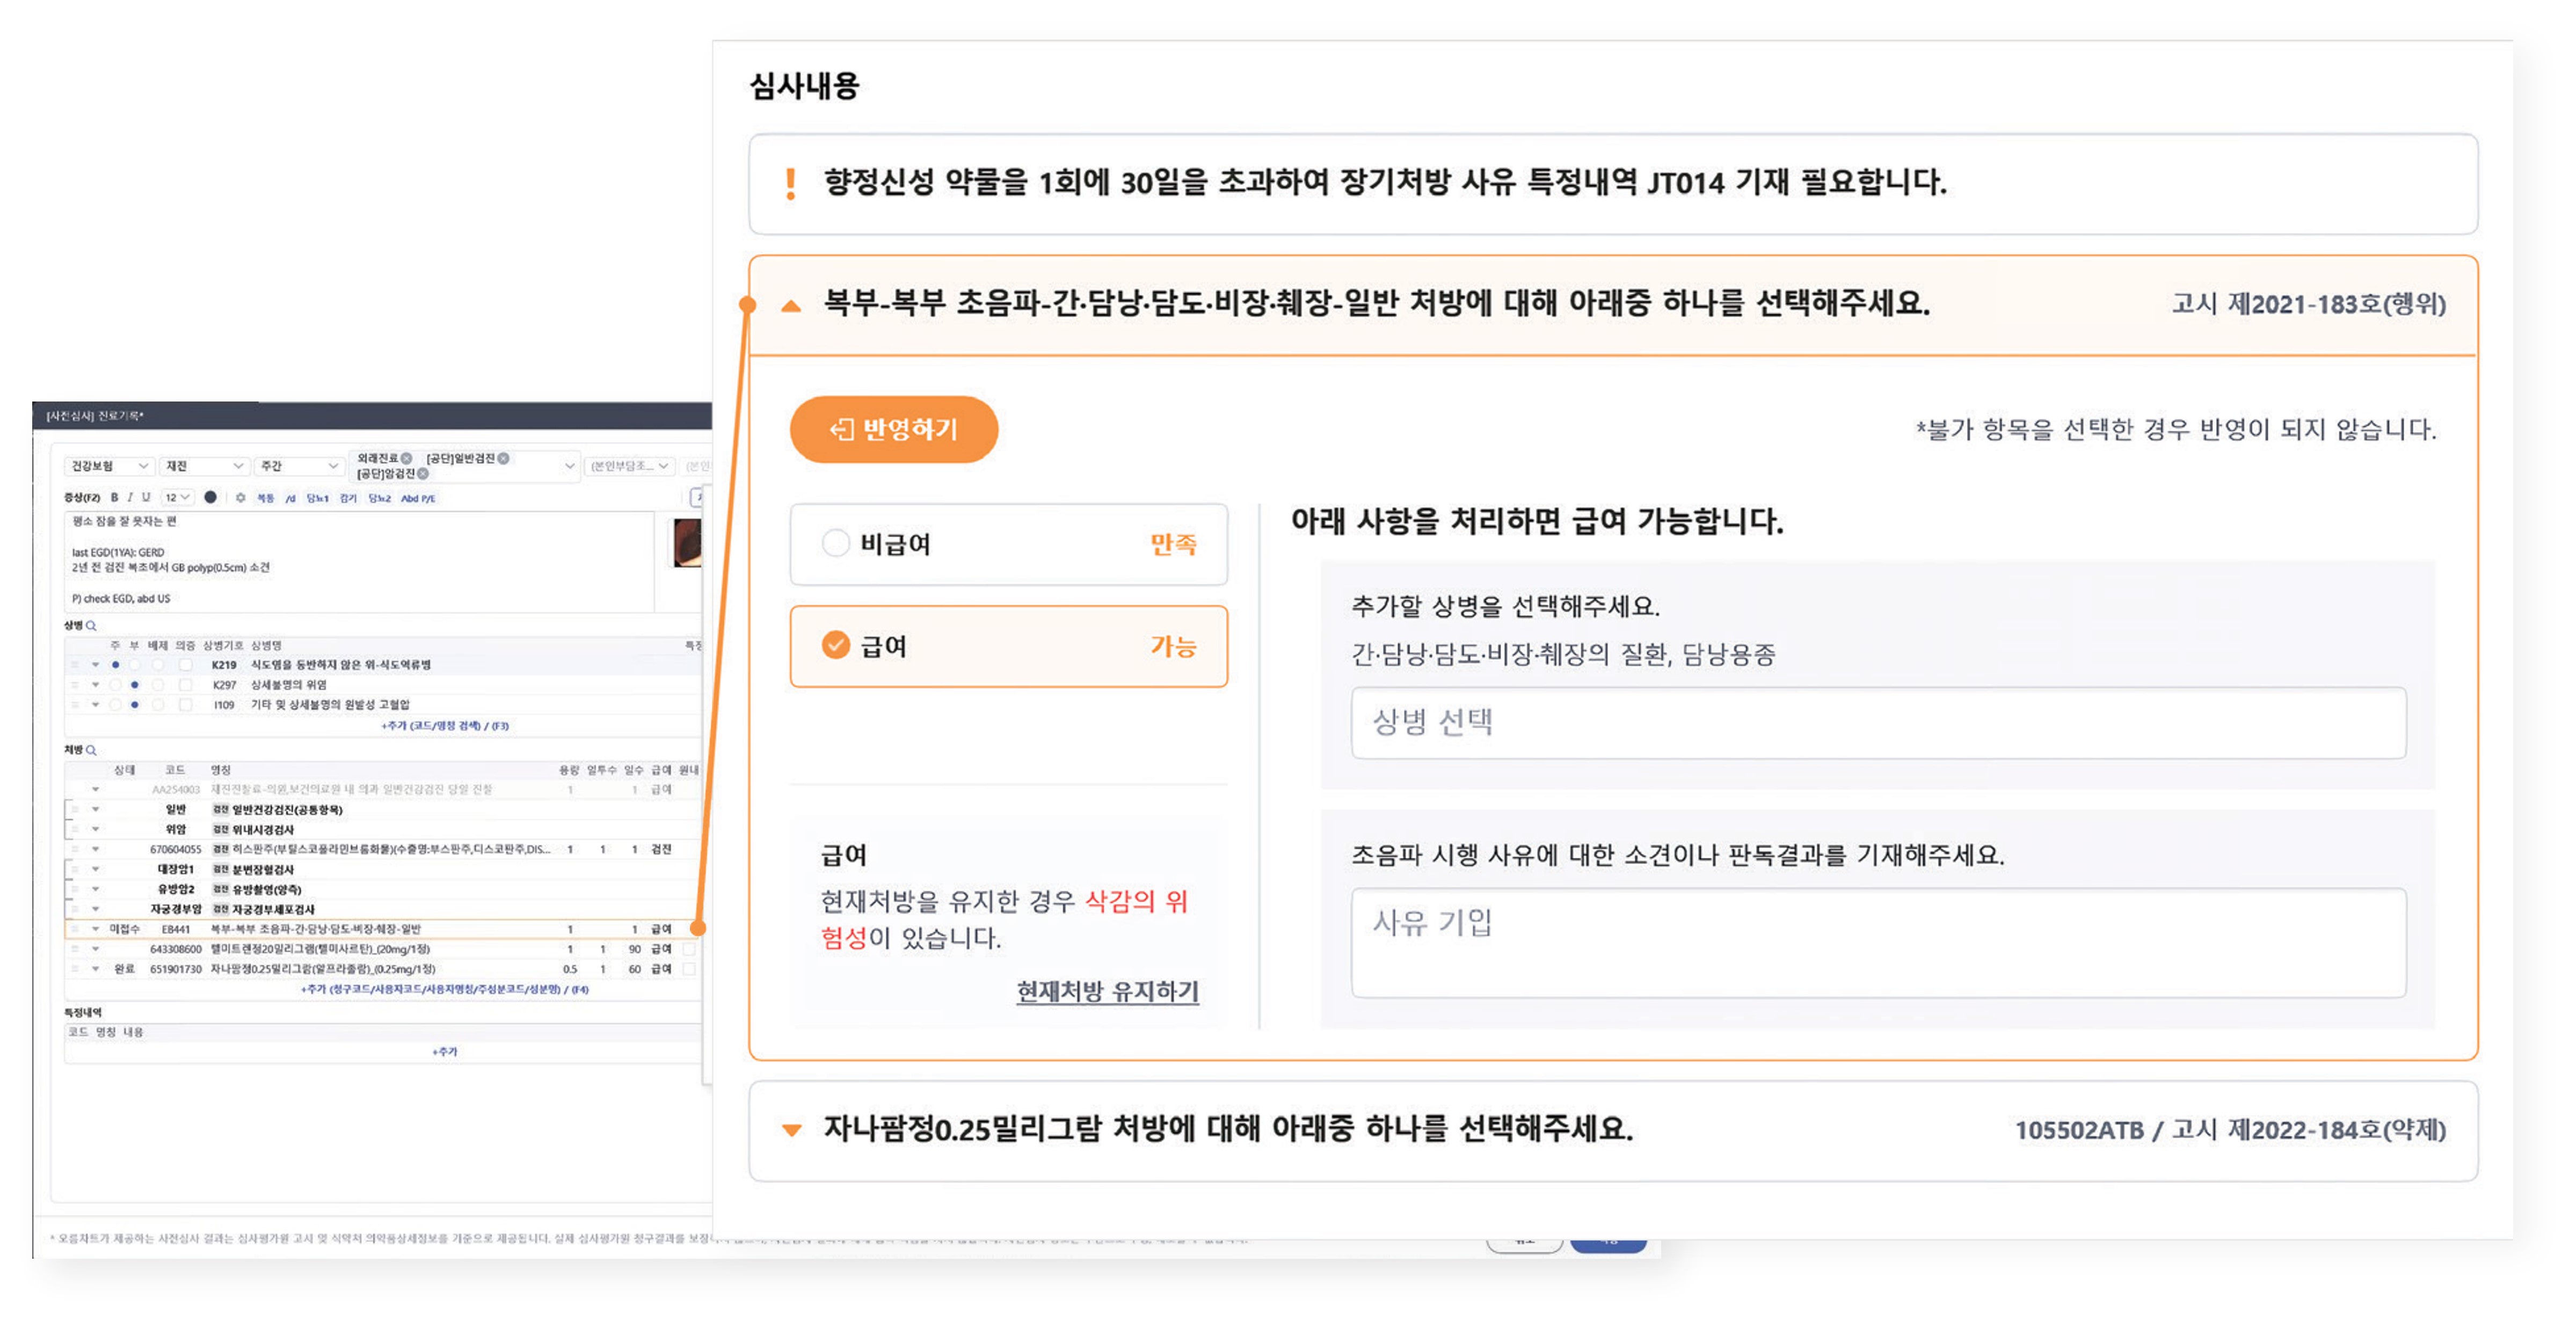Select the Bold formatting icon
The height and width of the screenshot is (1321, 2576).
coord(115,497)
